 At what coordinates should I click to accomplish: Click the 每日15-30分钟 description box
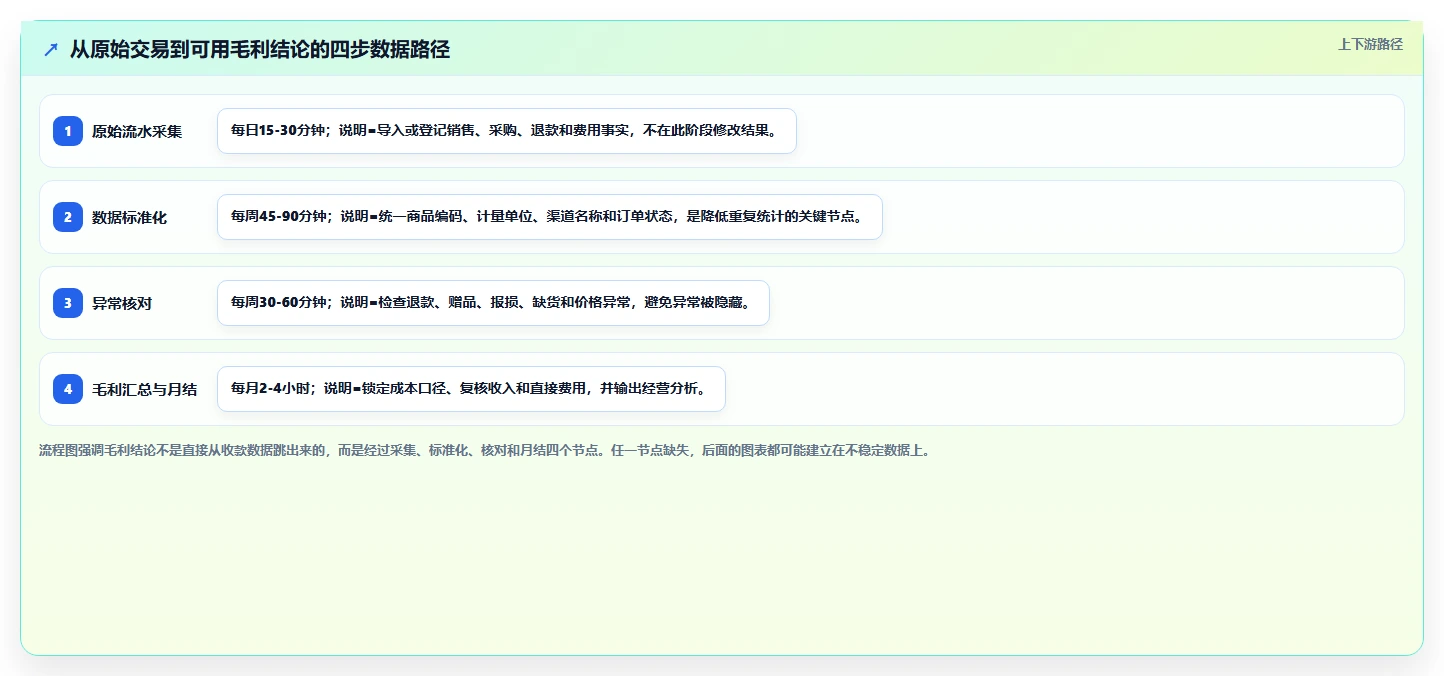pos(507,131)
